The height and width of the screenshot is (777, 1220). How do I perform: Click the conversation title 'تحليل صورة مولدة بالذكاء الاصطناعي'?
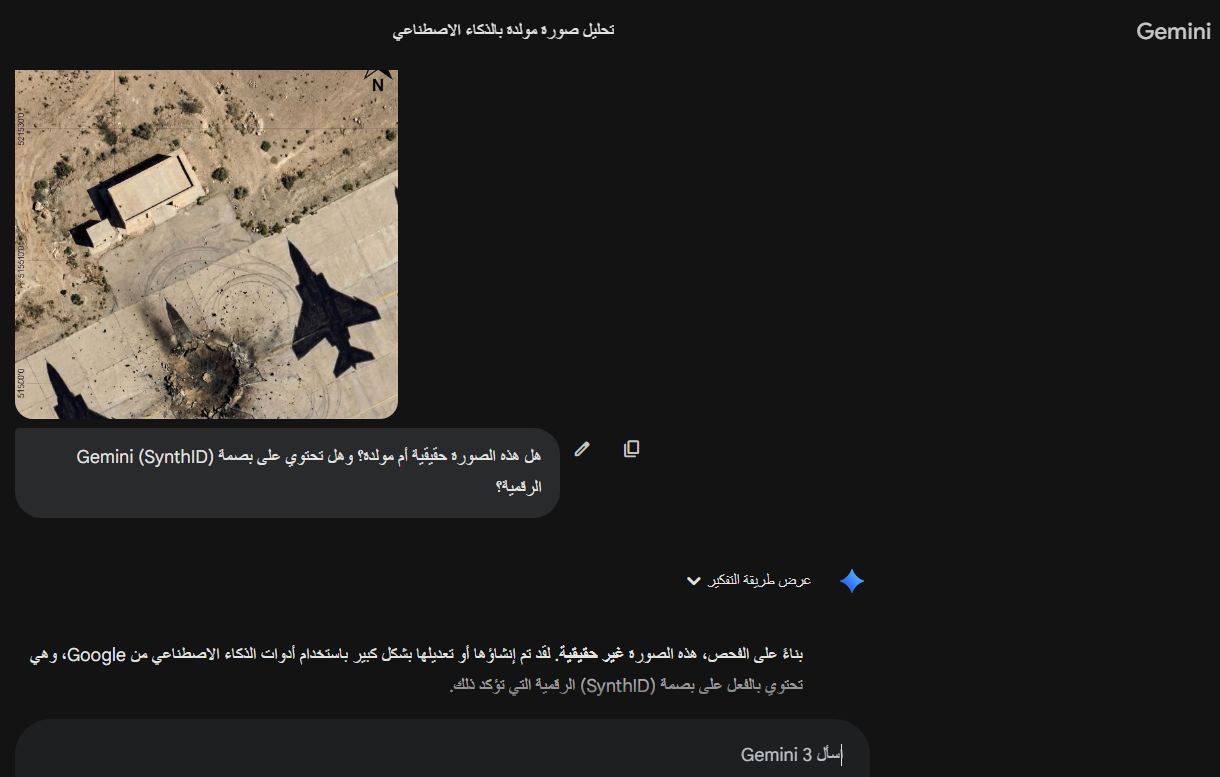504,30
